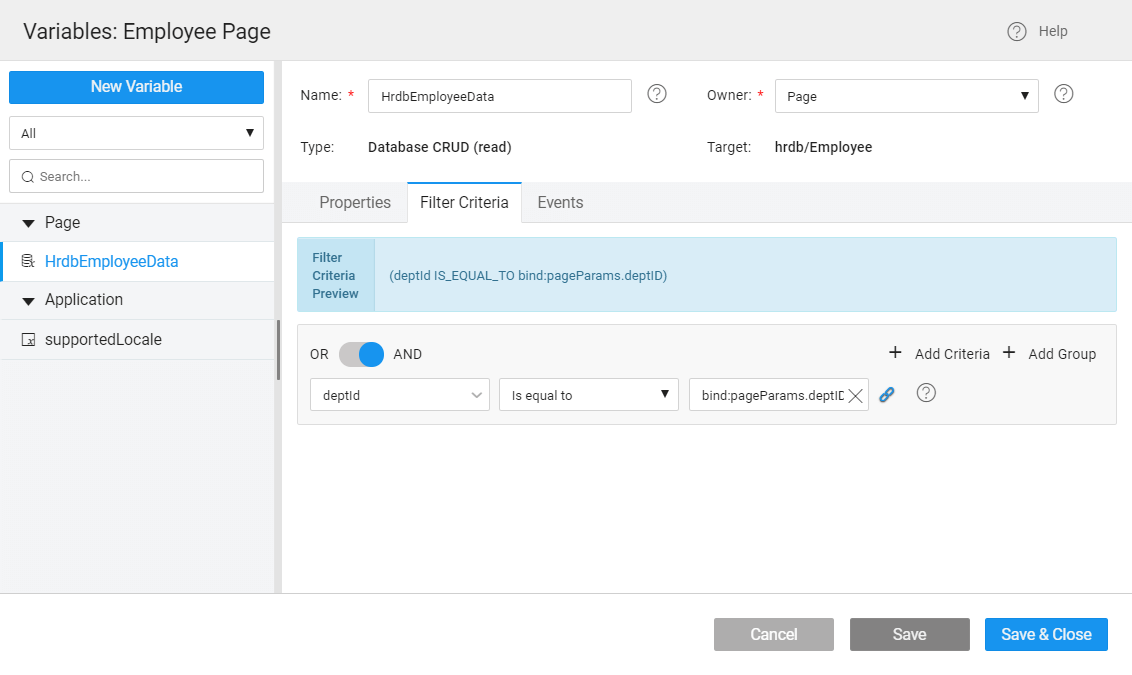Click the bind link icon for criteria value
This screenshot has width=1132, height=675.
[886, 395]
